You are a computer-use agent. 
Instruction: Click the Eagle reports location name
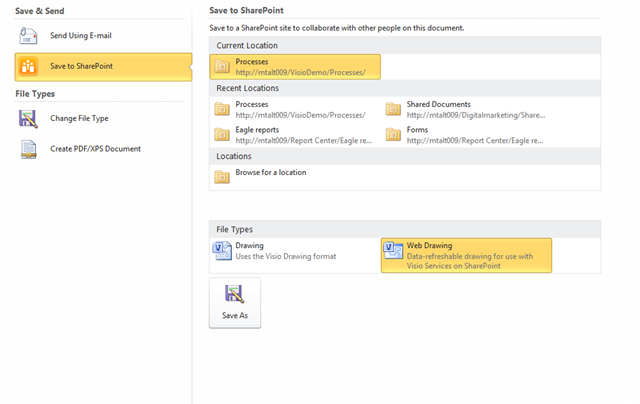[x=257, y=130]
